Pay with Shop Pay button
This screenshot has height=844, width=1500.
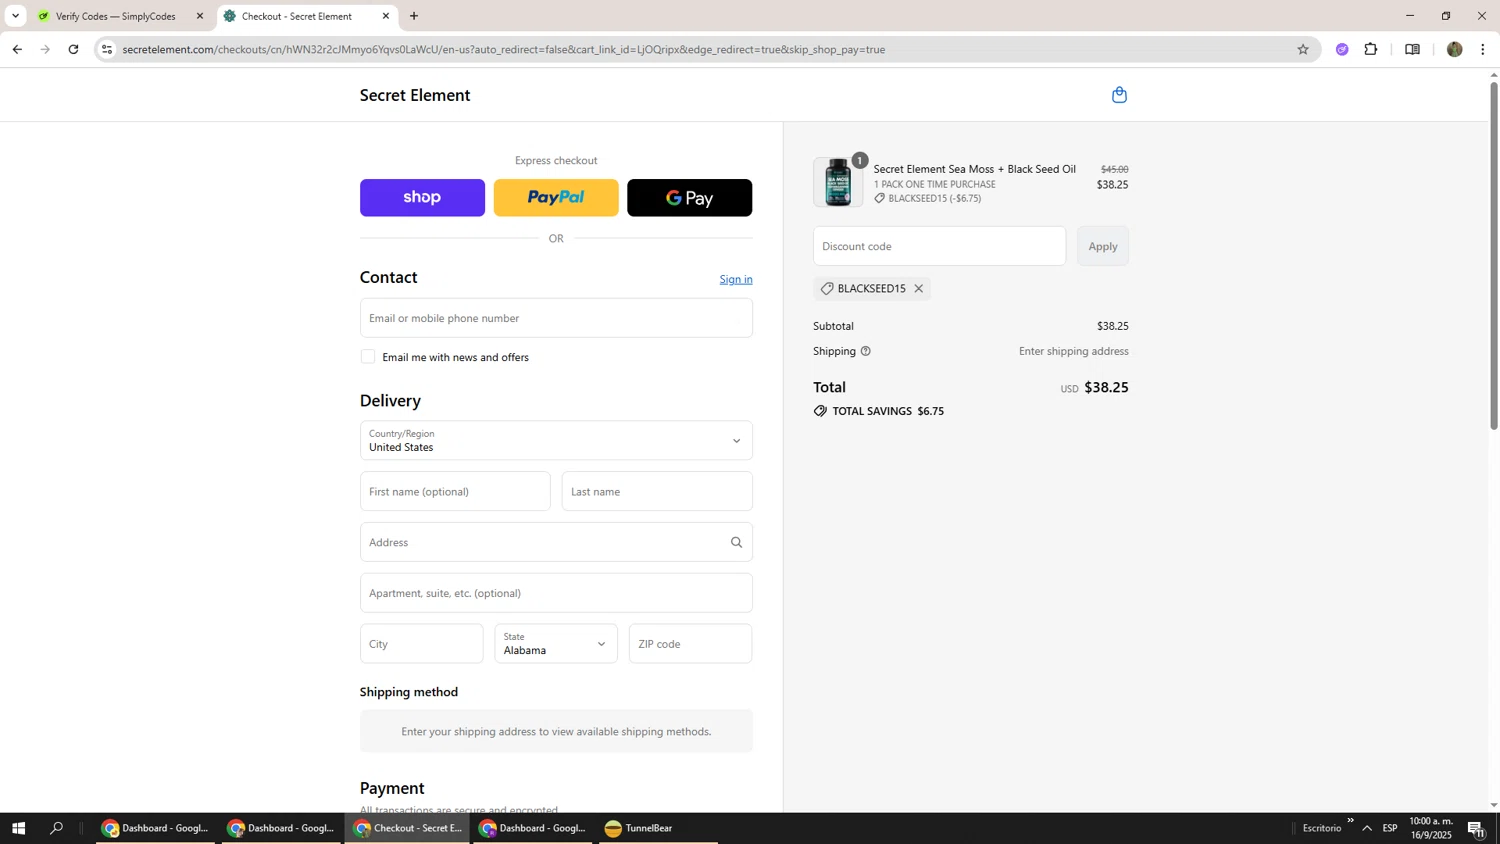point(422,198)
